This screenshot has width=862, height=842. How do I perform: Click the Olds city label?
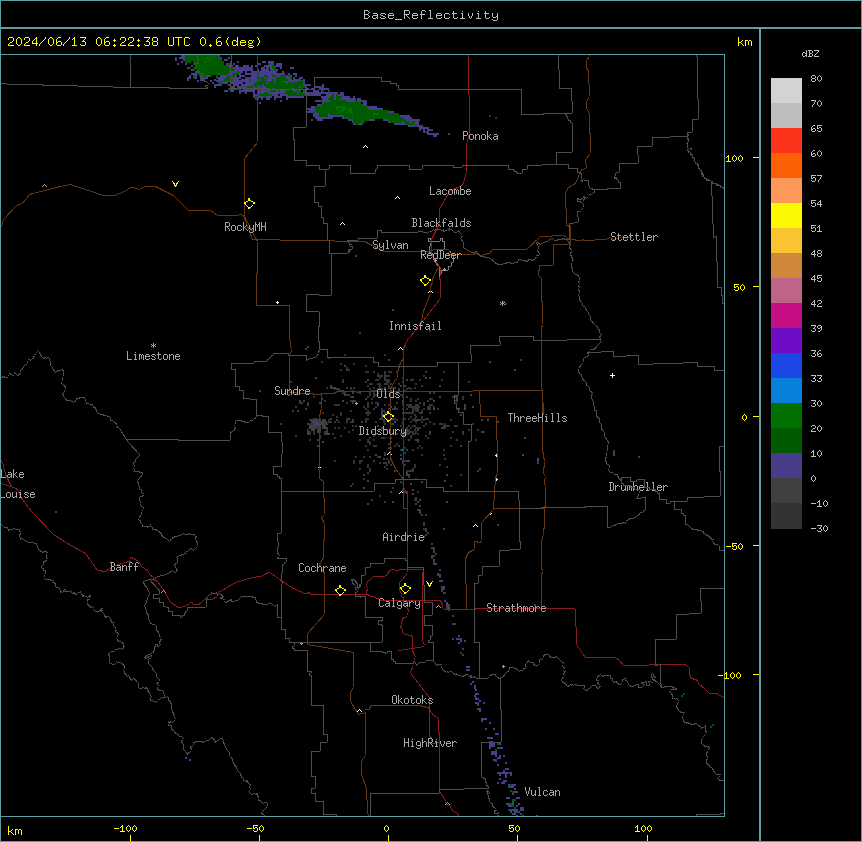pos(388,394)
